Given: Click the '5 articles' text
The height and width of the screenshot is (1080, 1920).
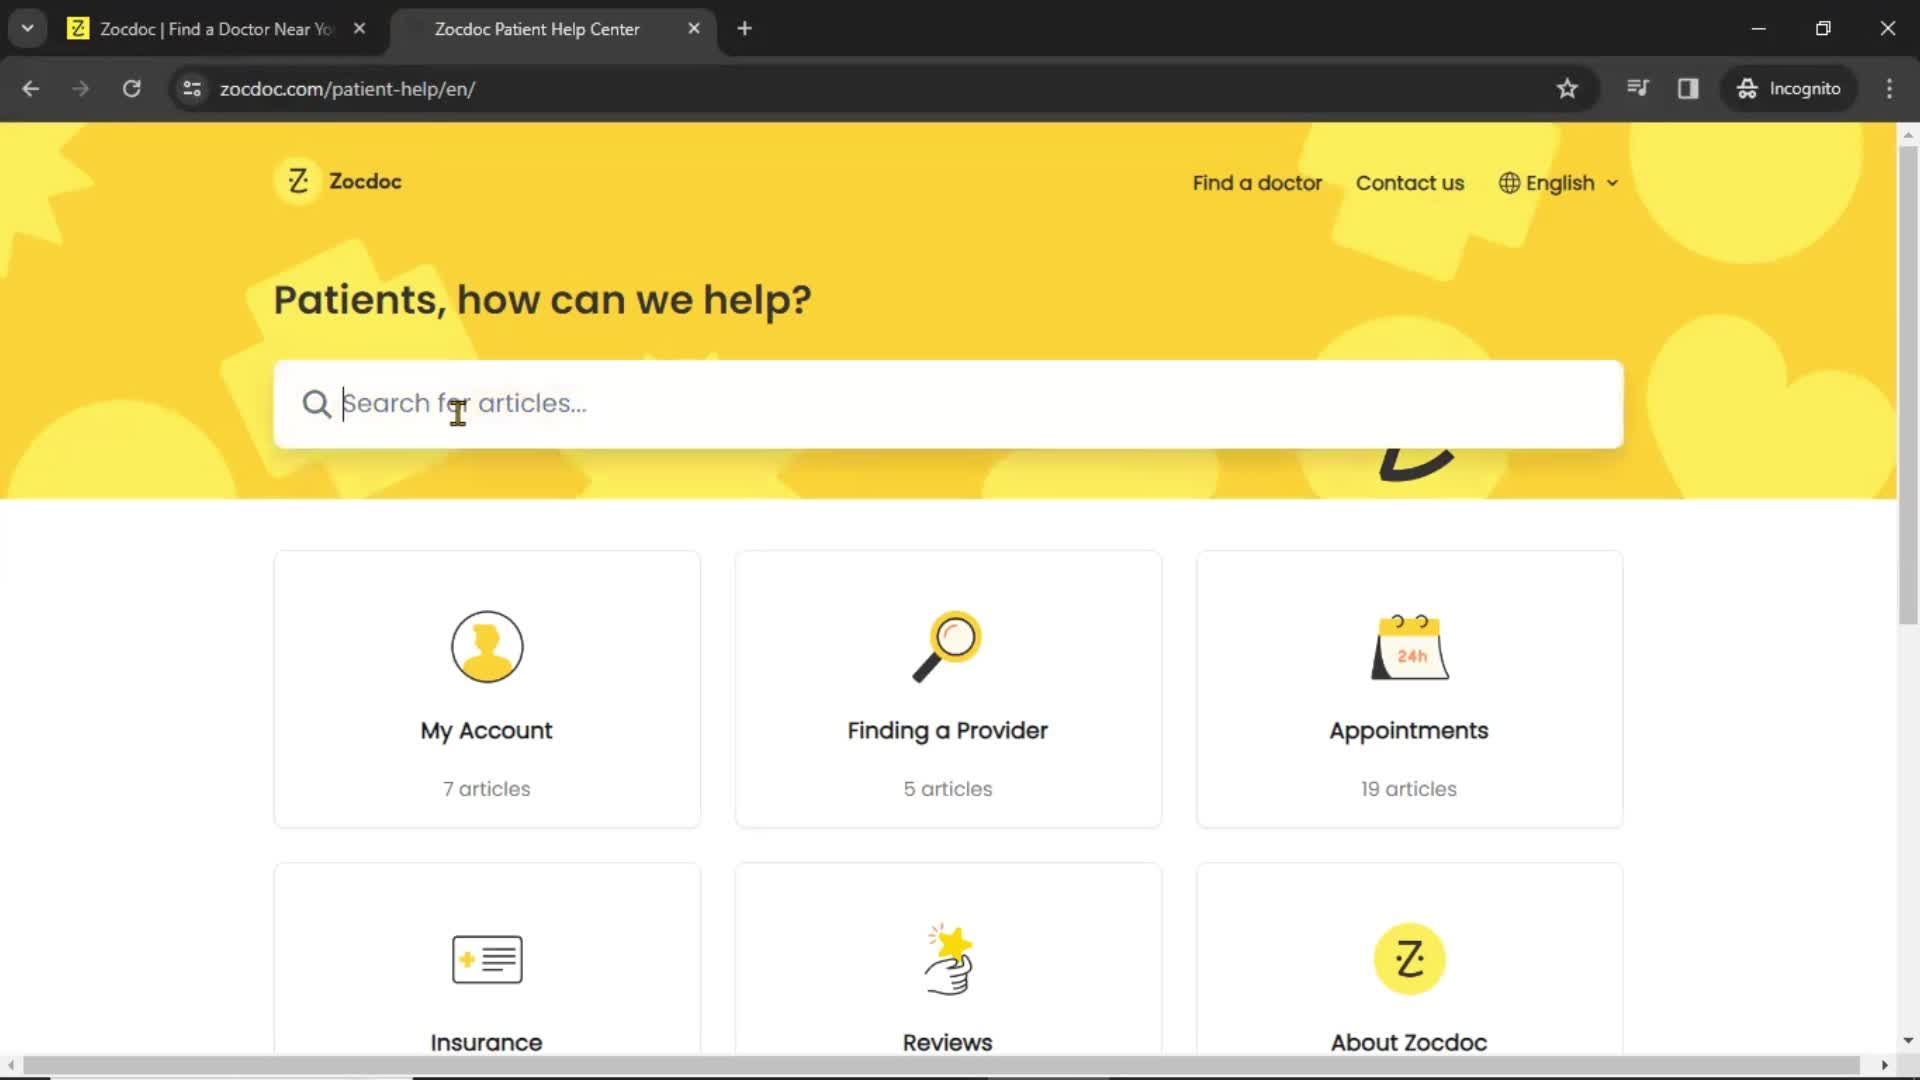Looking at the screenshot, I should coord(948,789).
